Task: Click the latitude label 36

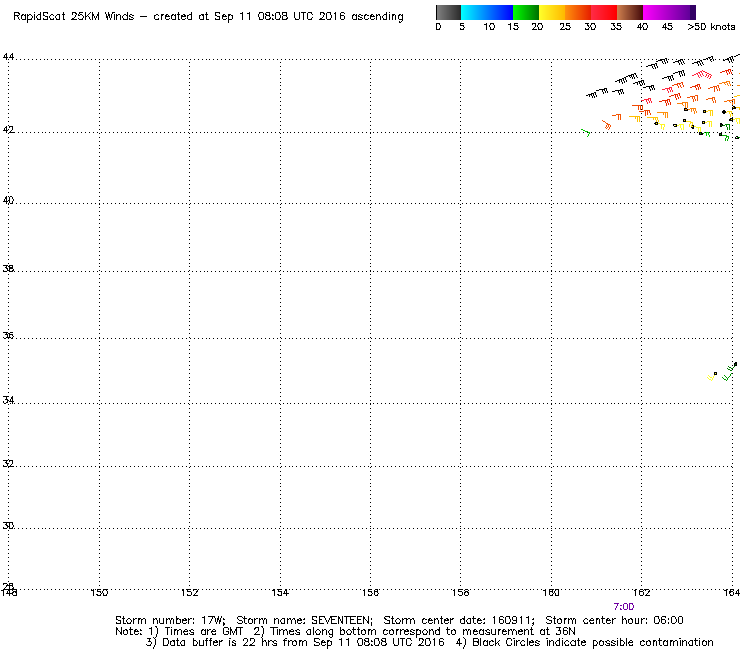Action: pos(8,336)
